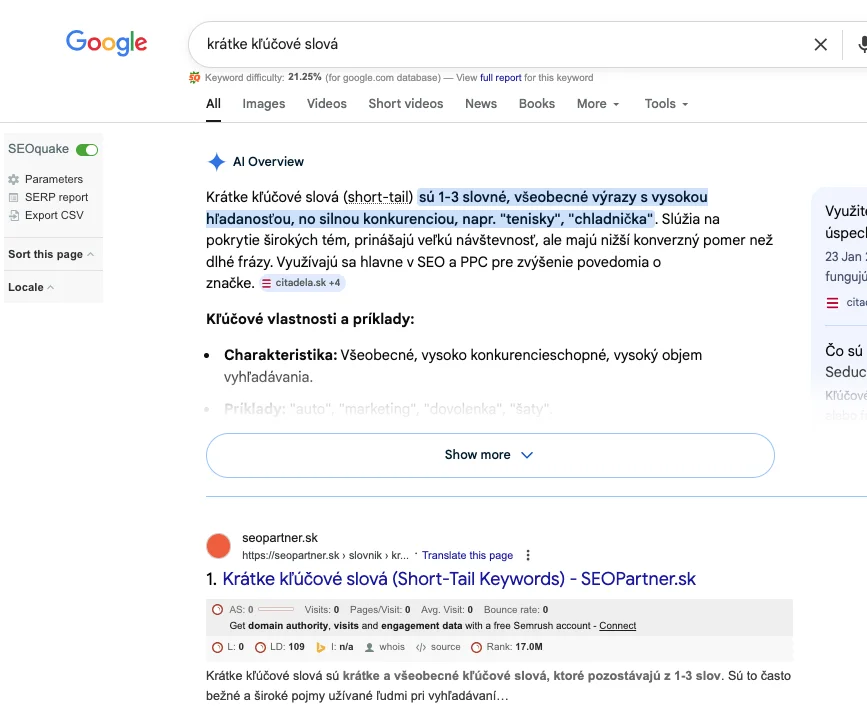Click Show more in AI Overview
The width and height of the screenshot is (867, 722).
click(x=489, y=455)
